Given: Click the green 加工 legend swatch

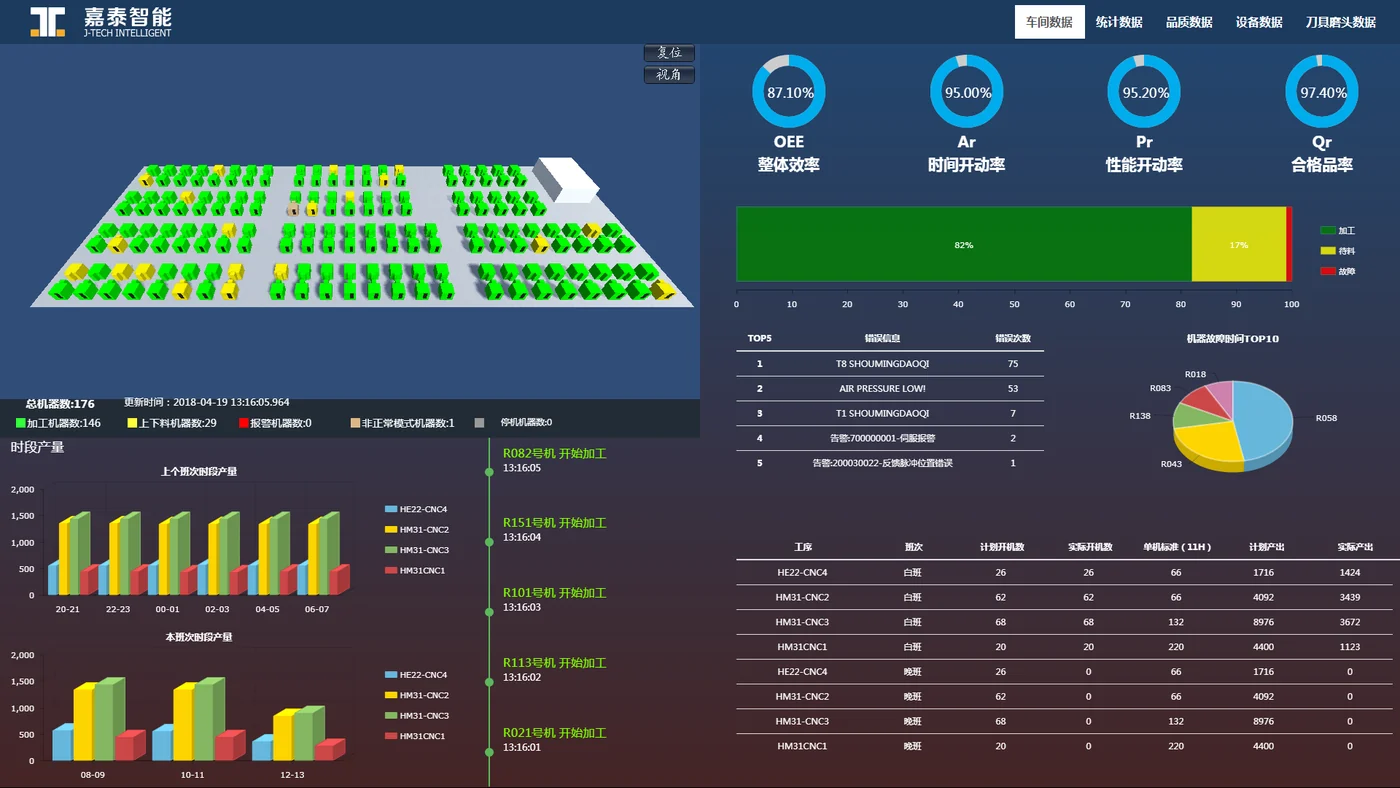Looking at the screenshot, I should [1327, 231].
